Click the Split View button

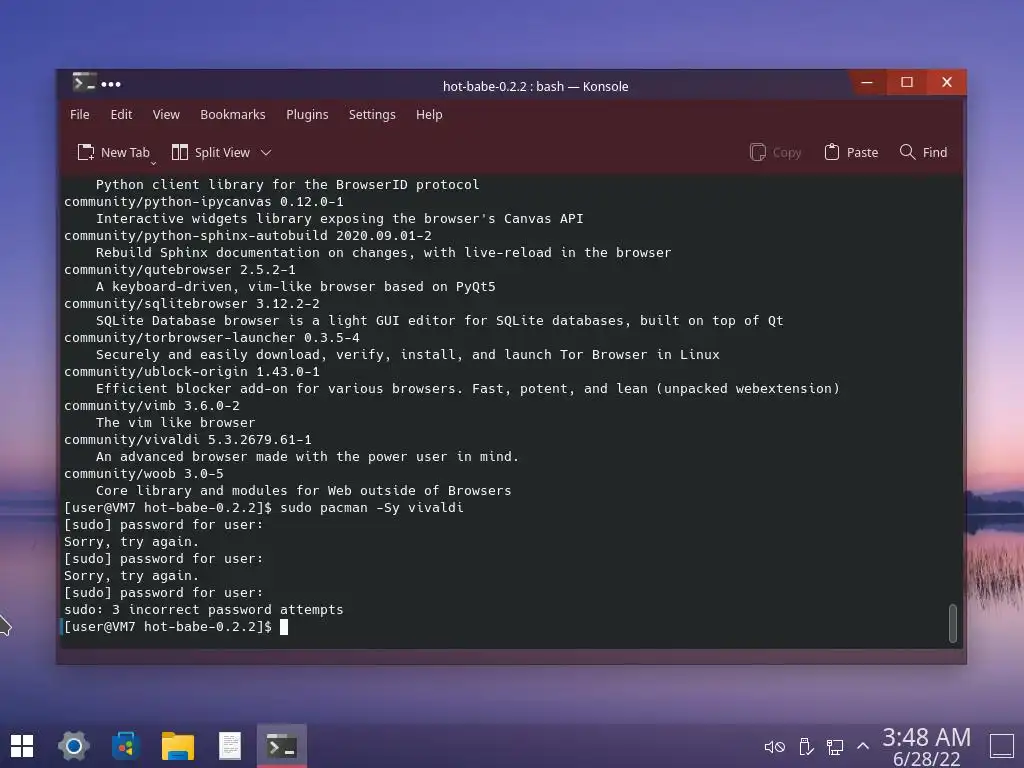pyautogui.click(x=210, y=152)
